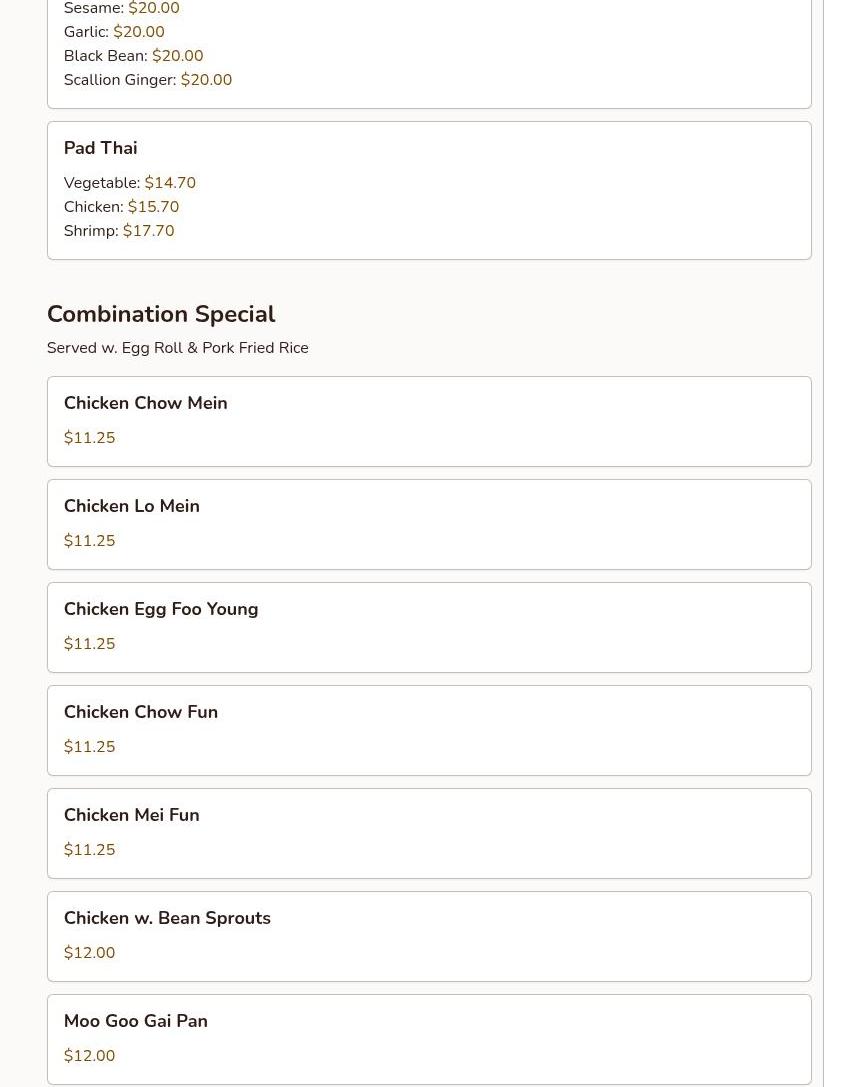
Task: Click the Served w. Egg Roll description text
Action: 177,348
